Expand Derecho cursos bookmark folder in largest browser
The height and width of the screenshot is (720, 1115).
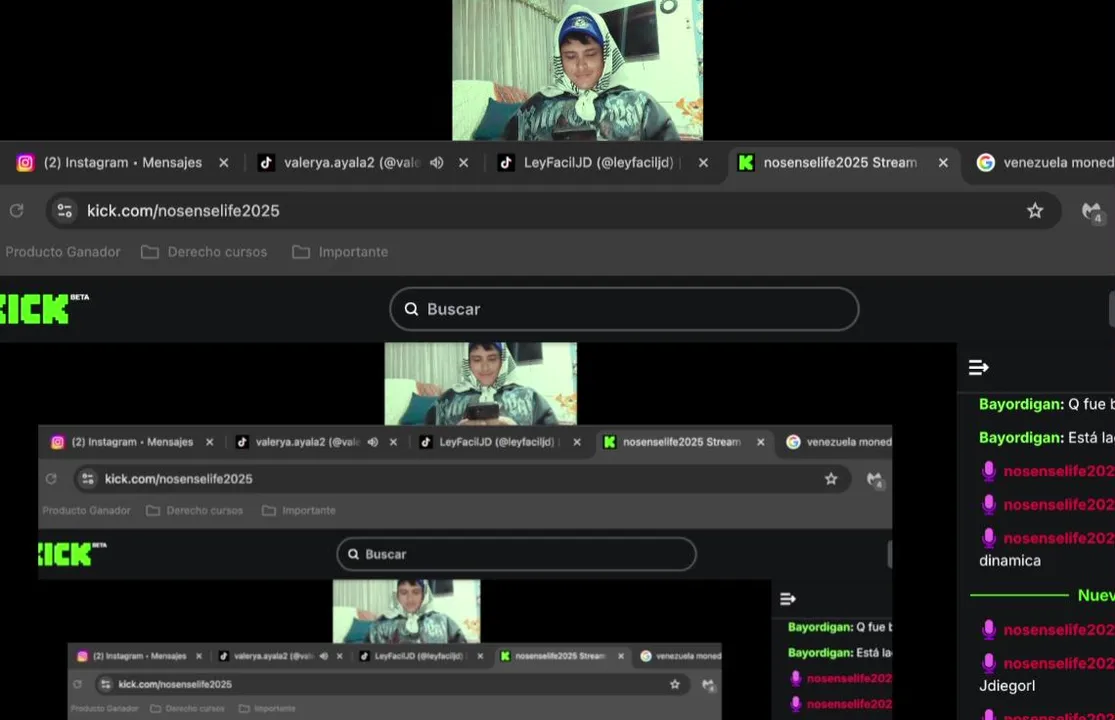(x=204, y=252)
